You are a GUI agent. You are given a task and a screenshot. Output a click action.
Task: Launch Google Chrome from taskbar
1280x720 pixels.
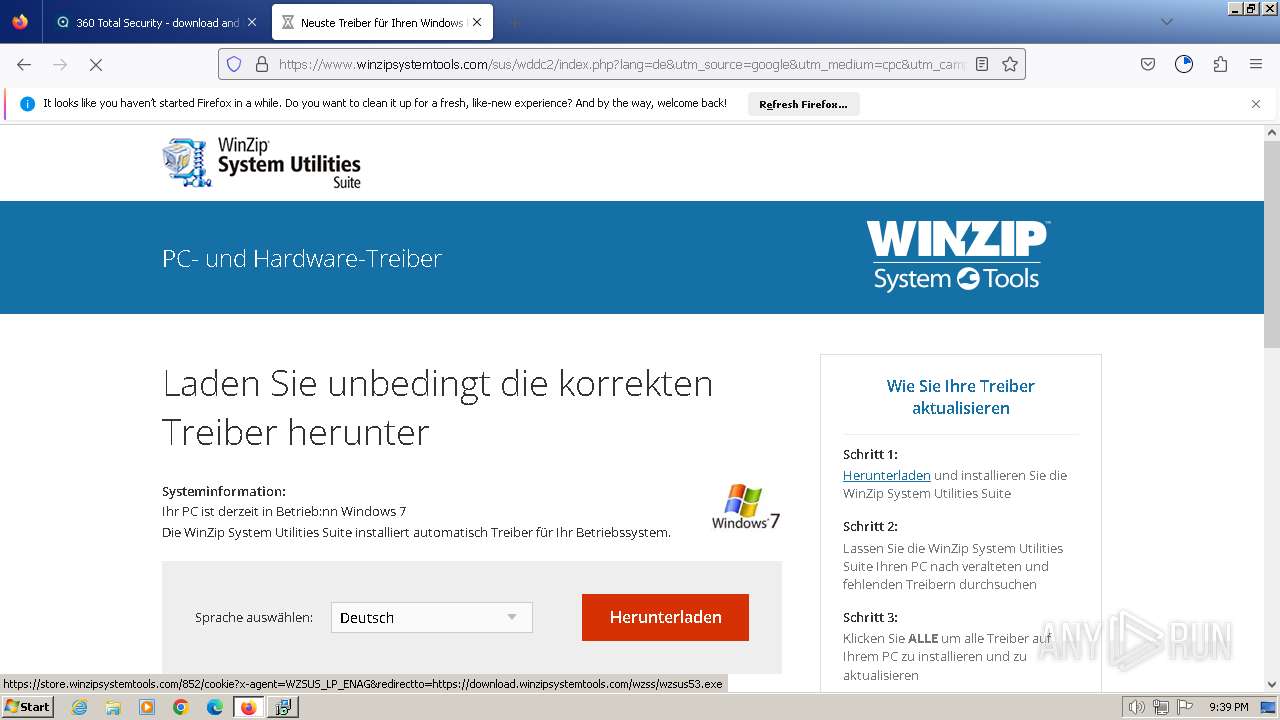[181, 707]
